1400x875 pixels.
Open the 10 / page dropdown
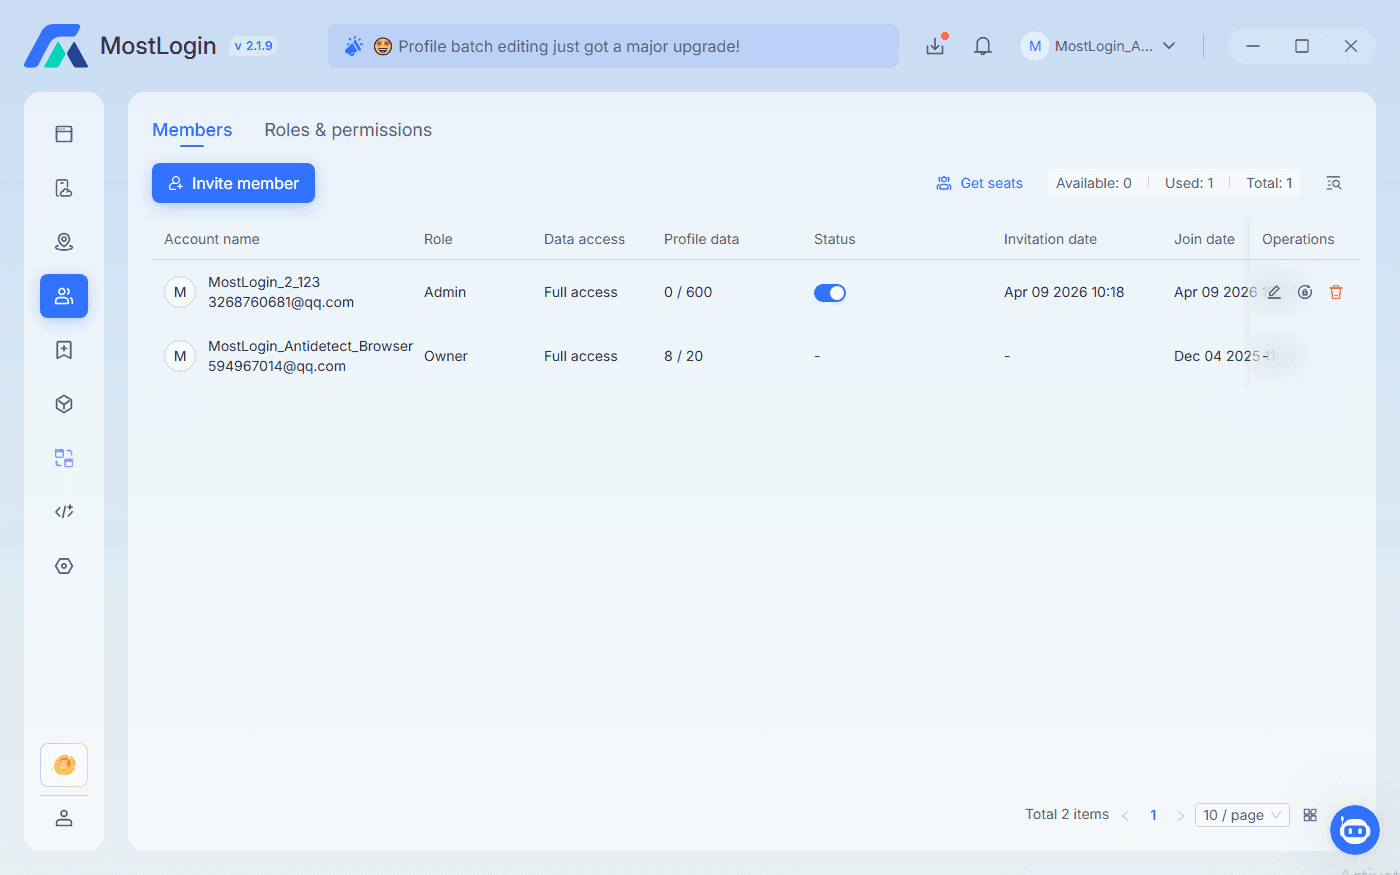[1242, 815]
